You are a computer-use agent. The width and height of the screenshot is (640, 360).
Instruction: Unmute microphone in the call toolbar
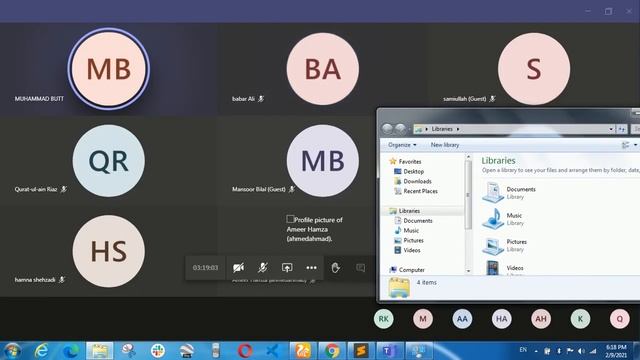pyautogui.click(x=262, y=268)
